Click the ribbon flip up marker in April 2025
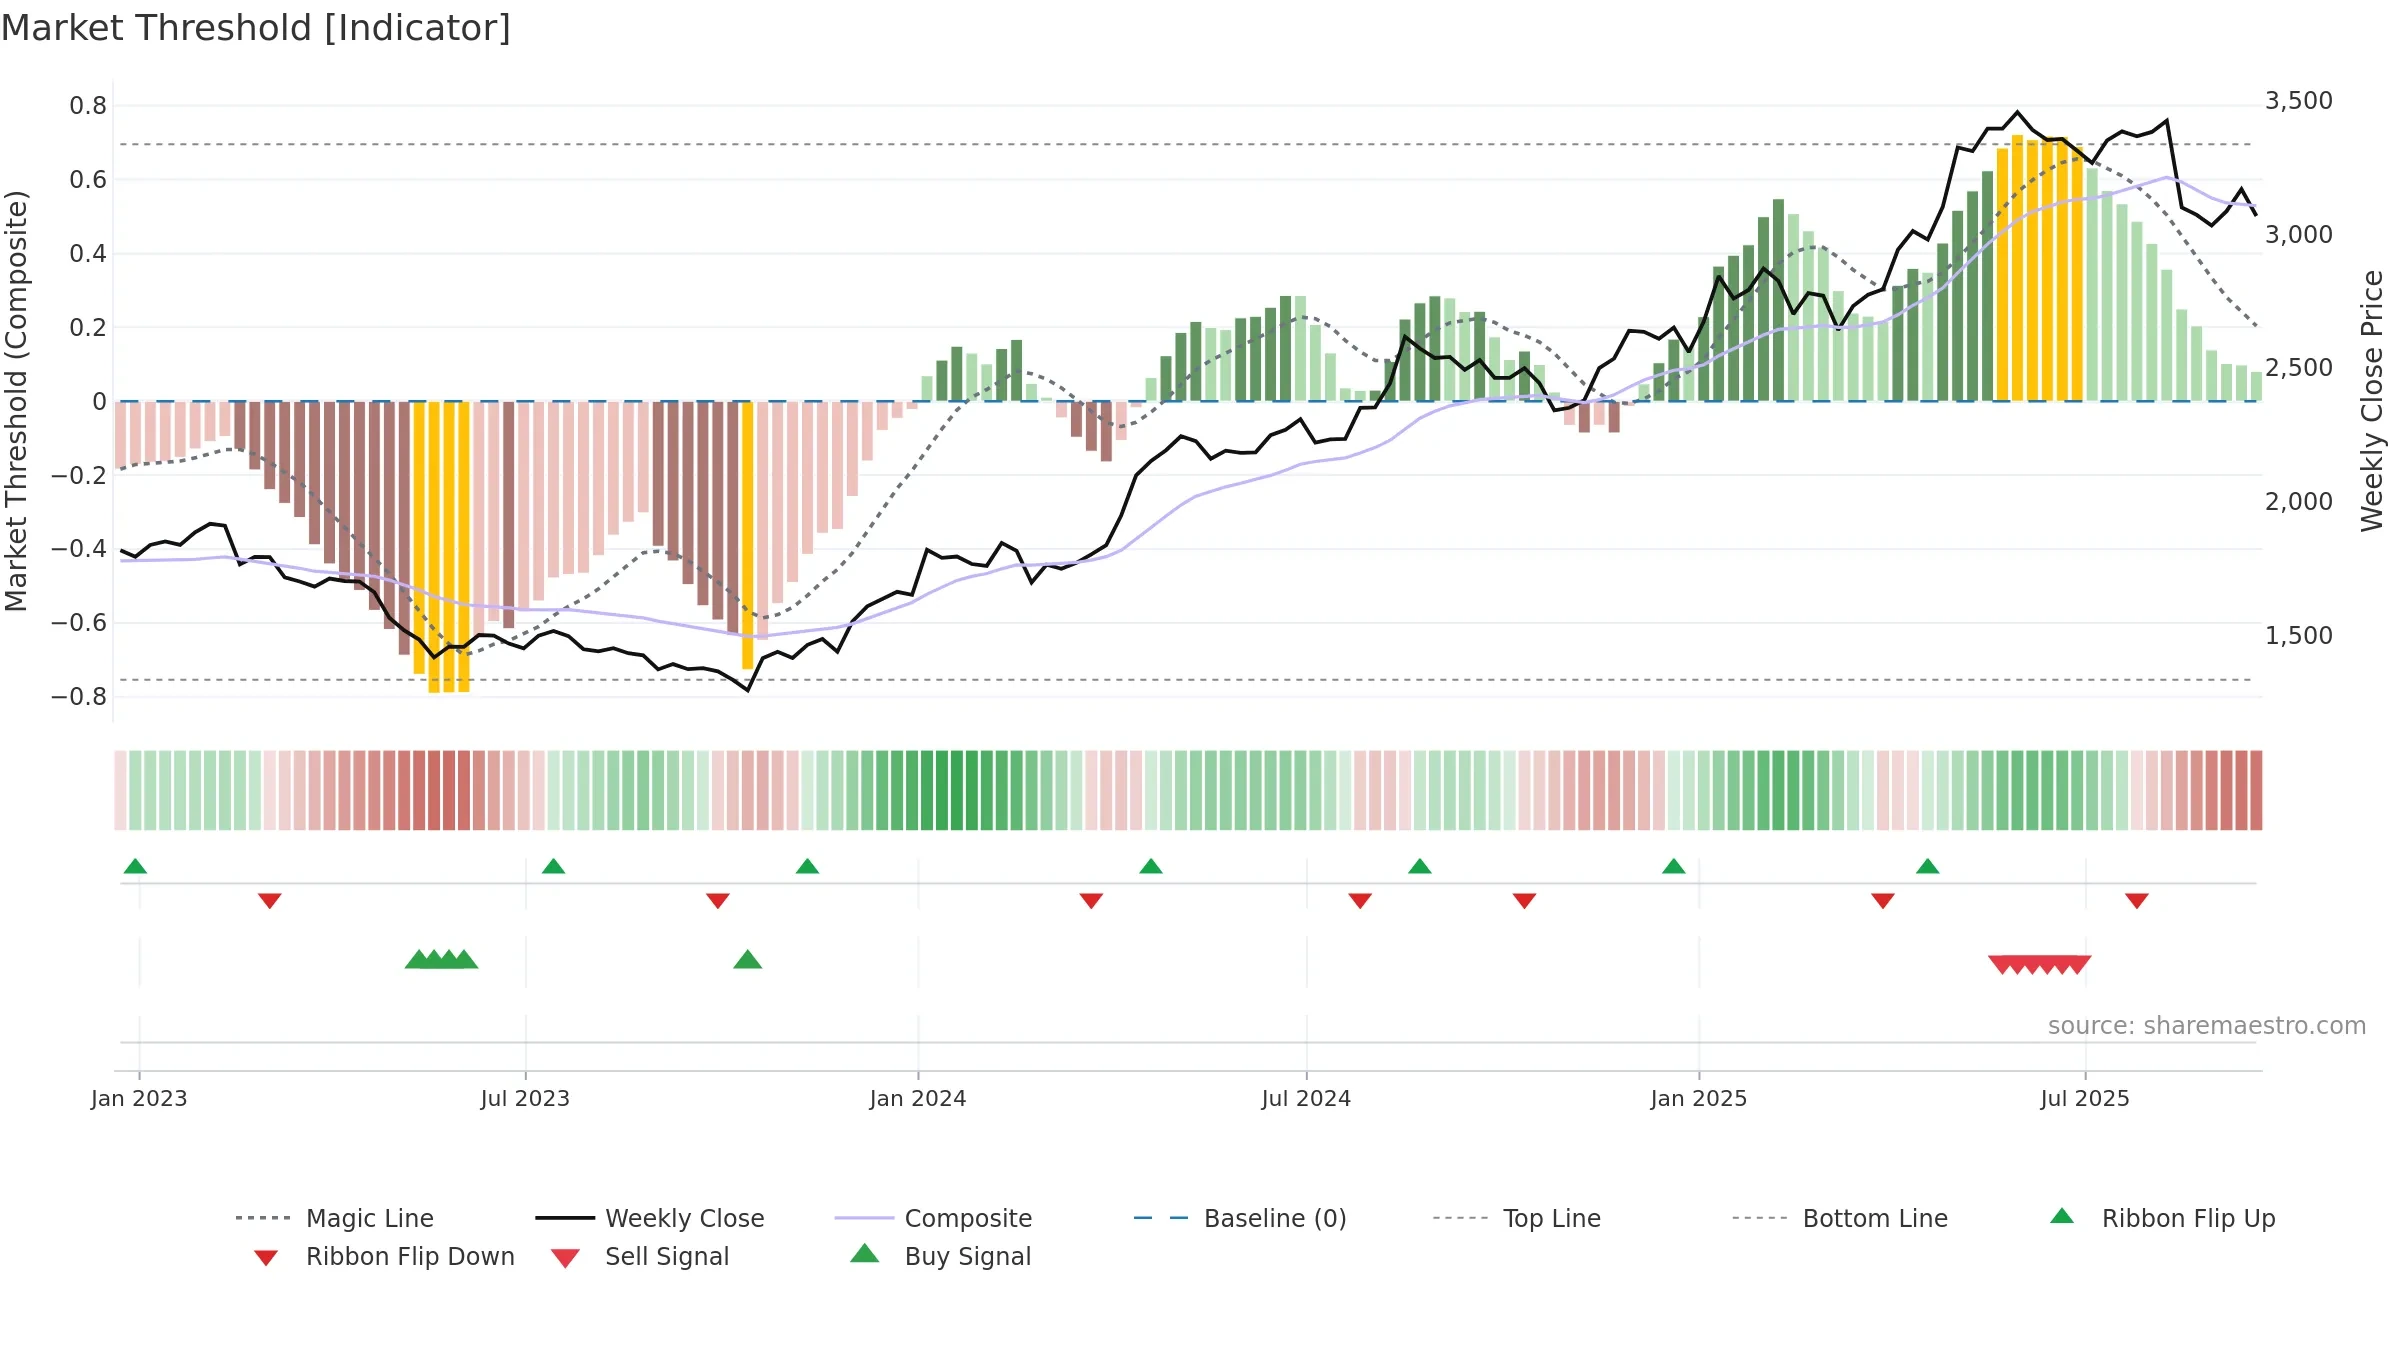This screenshot has height=1350, width=2400. (x=1928, y=866)
